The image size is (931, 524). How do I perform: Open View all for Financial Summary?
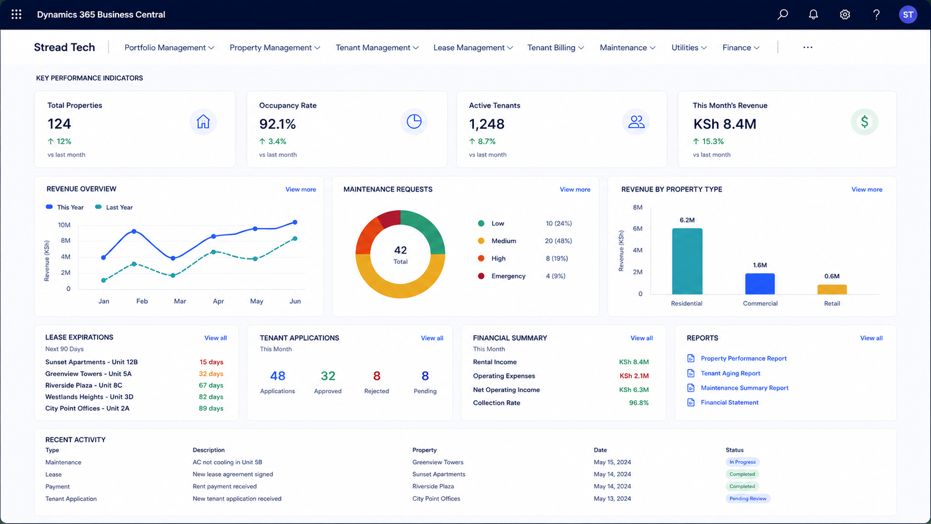pos(641,338)
